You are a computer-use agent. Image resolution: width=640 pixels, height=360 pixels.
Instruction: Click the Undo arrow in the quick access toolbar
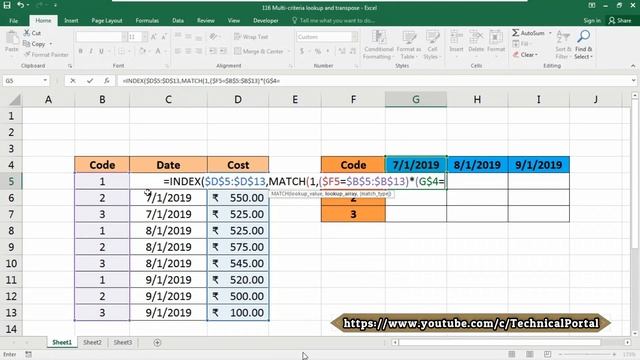[20, 5]
